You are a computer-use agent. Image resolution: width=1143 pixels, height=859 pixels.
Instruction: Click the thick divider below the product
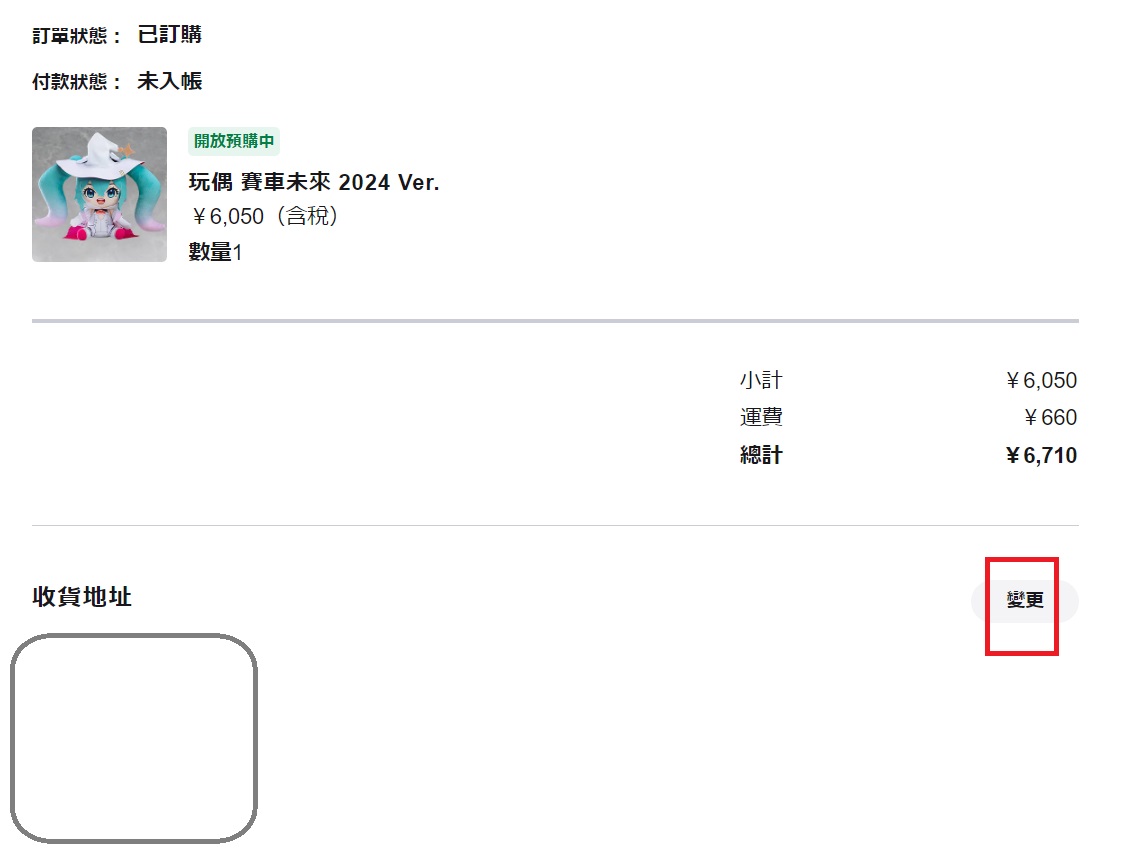tap(555, 321)
